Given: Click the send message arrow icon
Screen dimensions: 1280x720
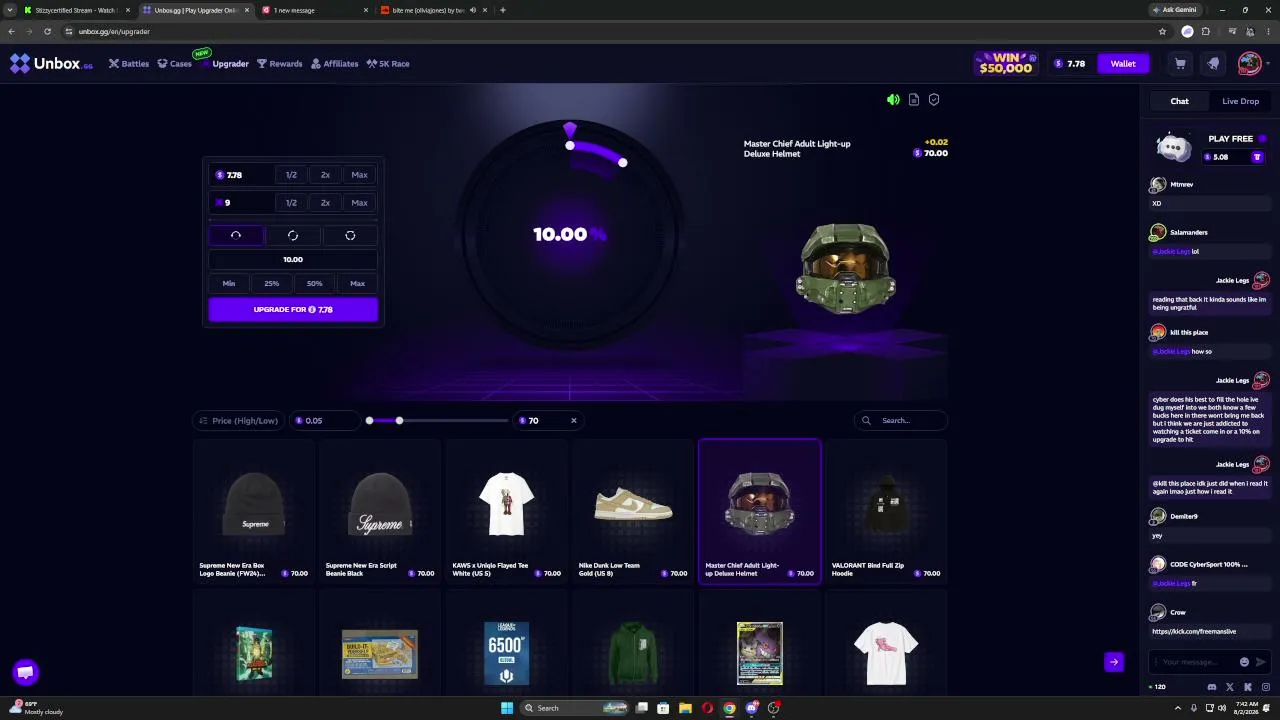Looking at the screenshot, I should click(x=1260, y=662).
